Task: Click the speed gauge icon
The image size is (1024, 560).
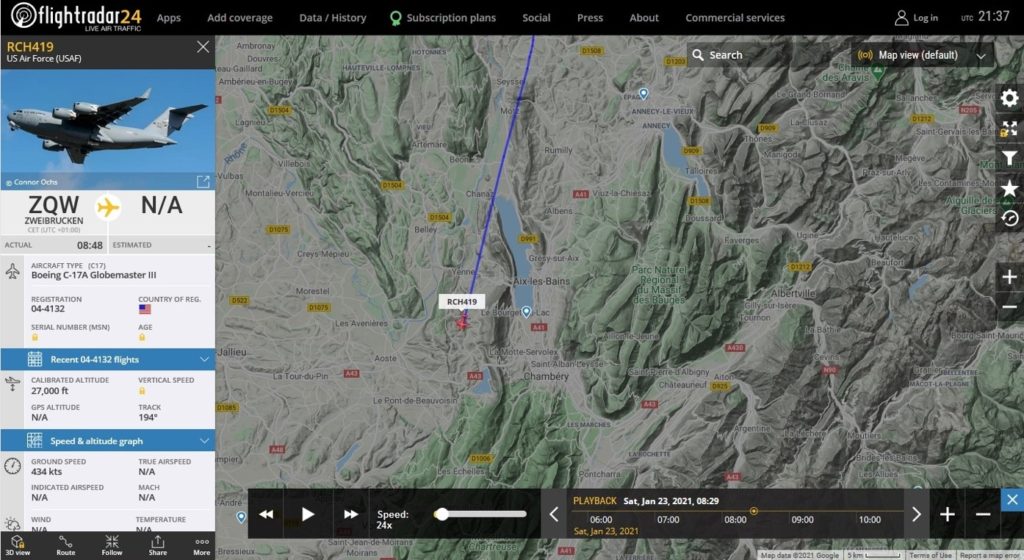Action: [x=12, y=466]
